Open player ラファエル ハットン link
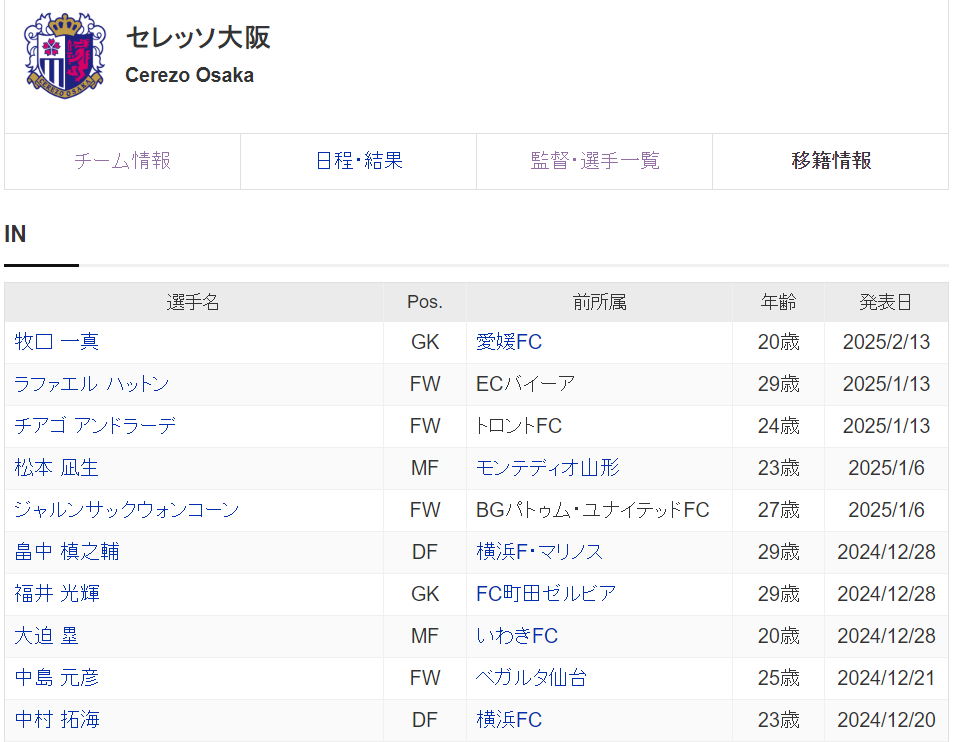954x742 pixels. pos(91,384)
